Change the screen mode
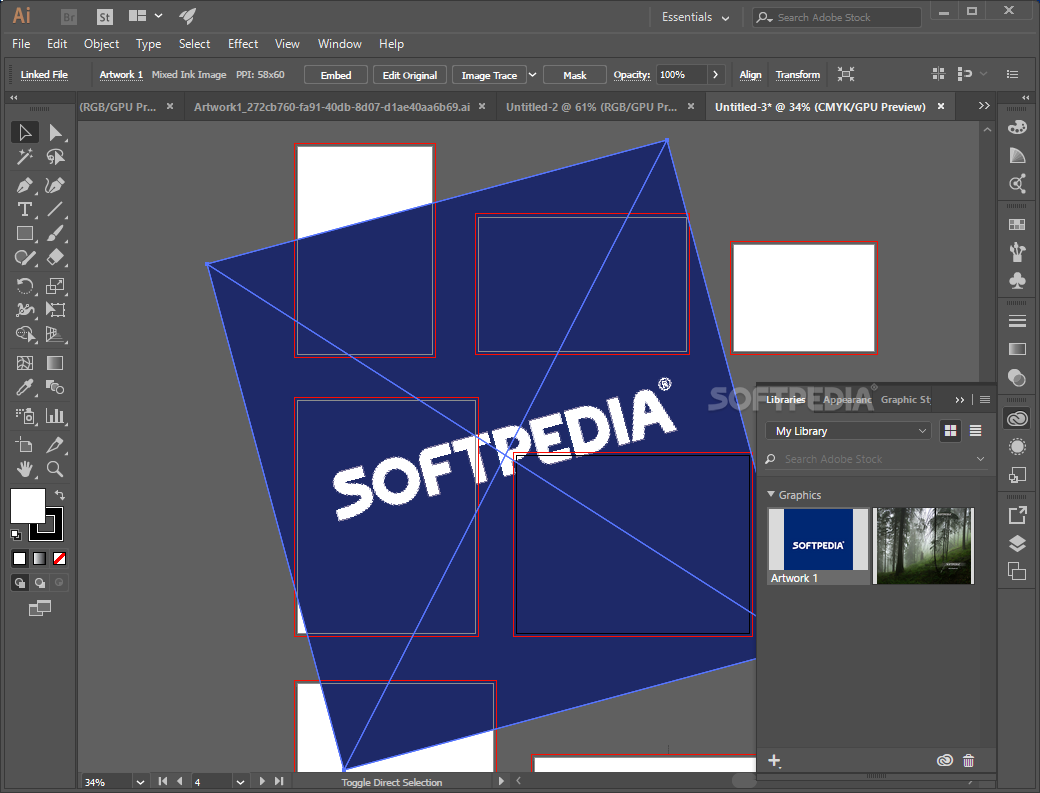This screenshot has width=1040, height=793. tap(40, 608)
